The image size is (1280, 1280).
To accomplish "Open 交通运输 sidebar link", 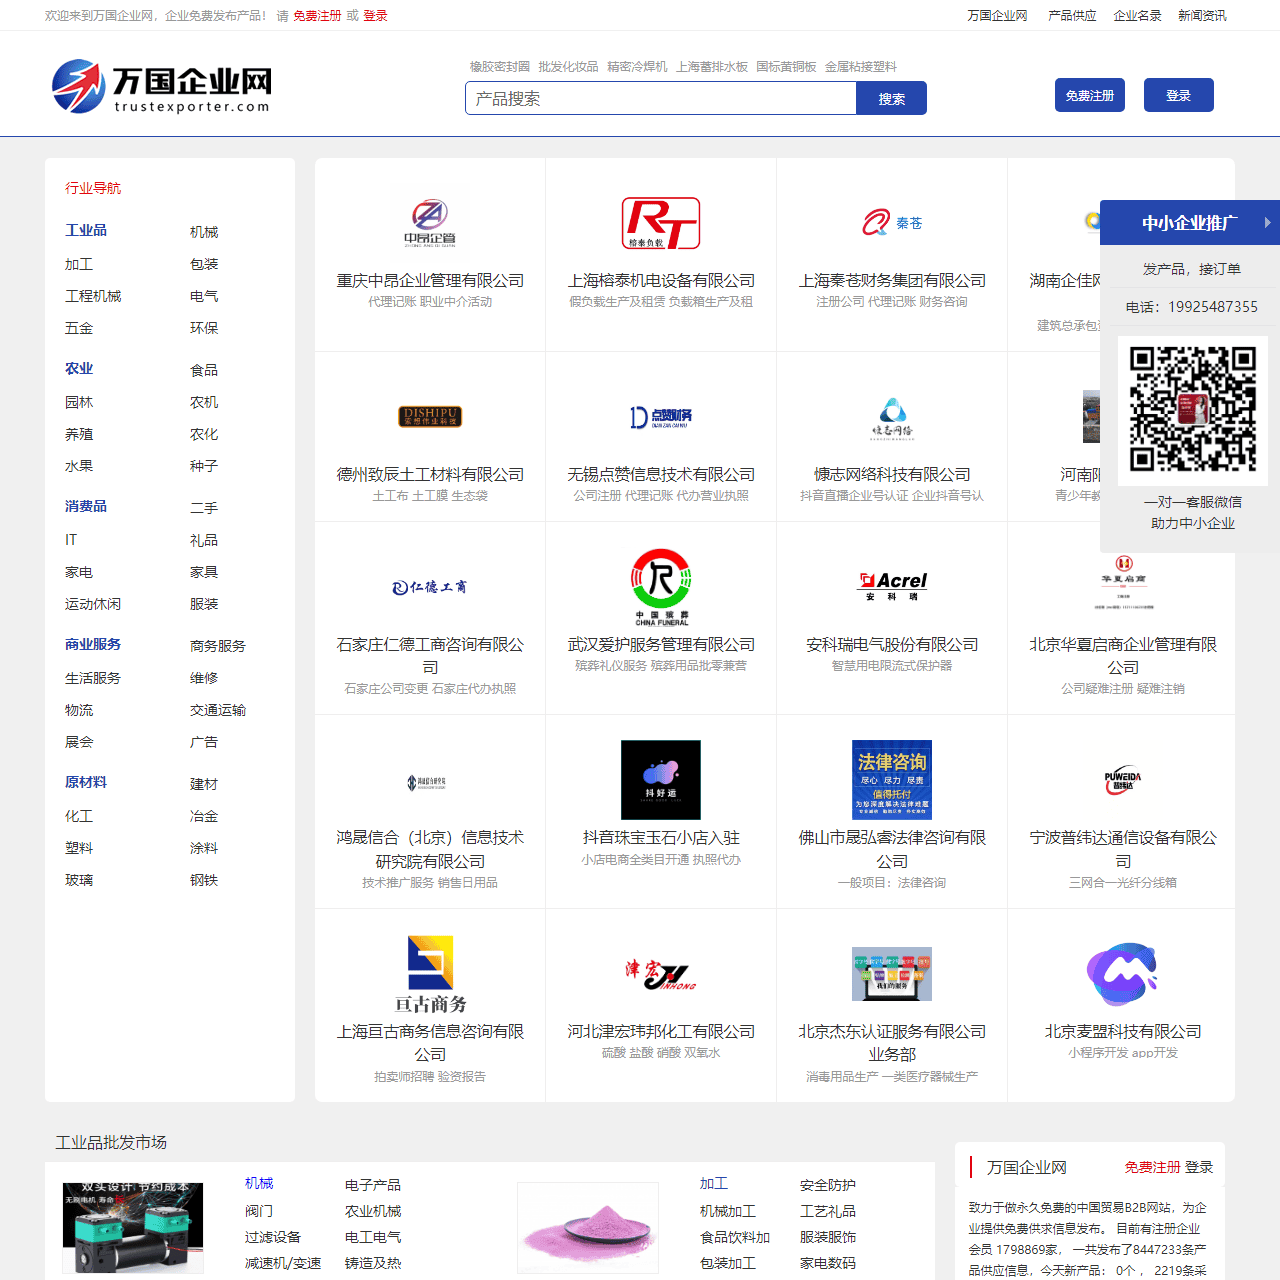I will click(x=218, y=710).
